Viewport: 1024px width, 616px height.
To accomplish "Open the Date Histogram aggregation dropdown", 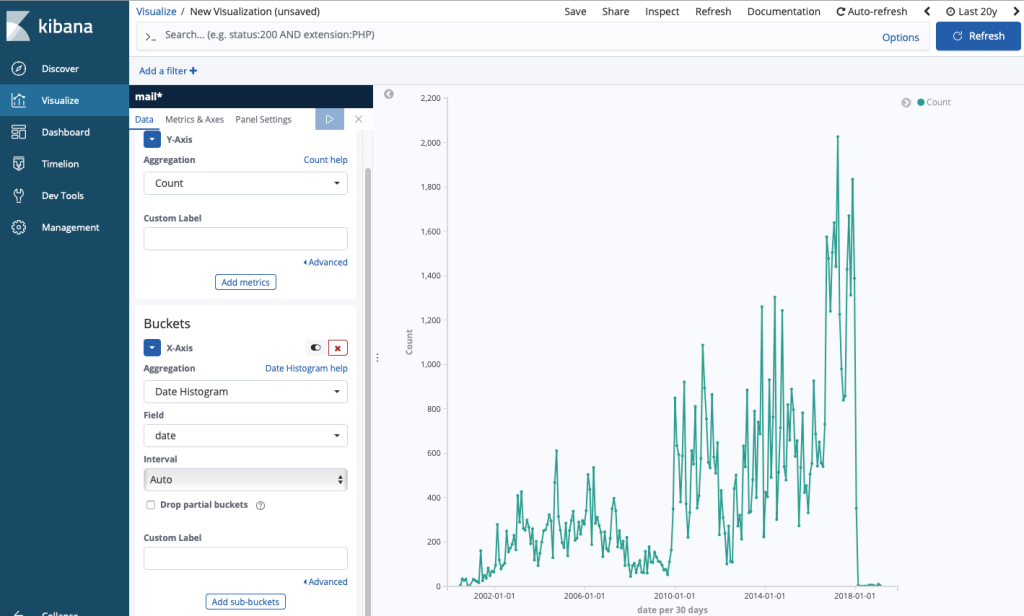I will click(x=245, y=392).
